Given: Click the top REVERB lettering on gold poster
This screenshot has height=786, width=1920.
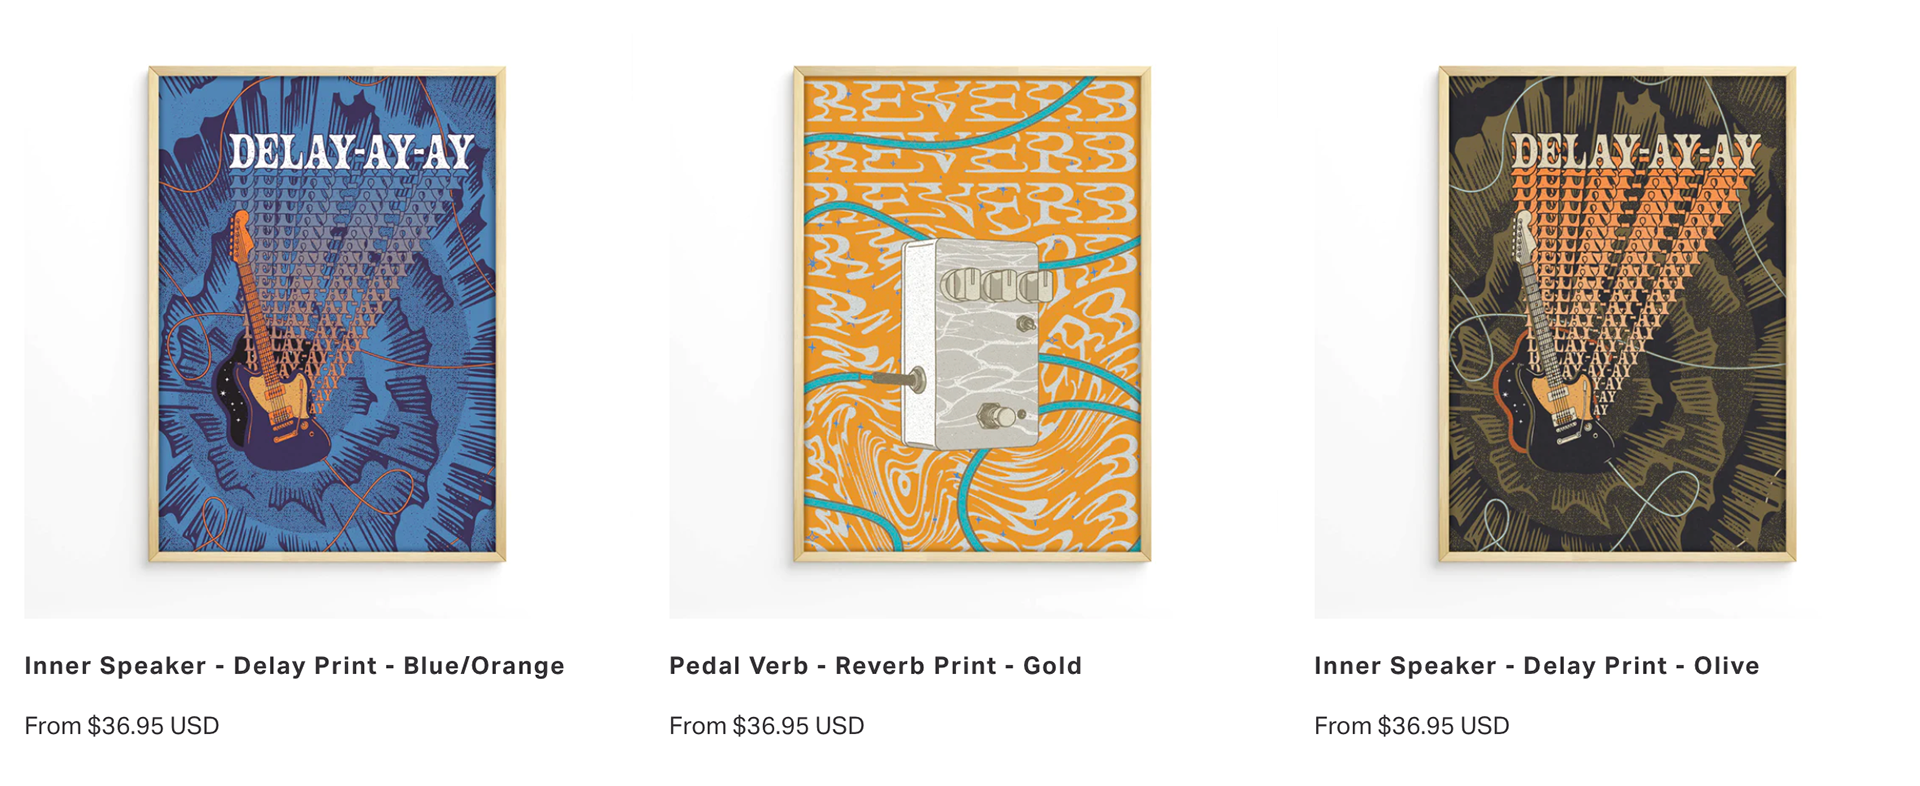Looking at the screenshot, I should tap(972, 102).
